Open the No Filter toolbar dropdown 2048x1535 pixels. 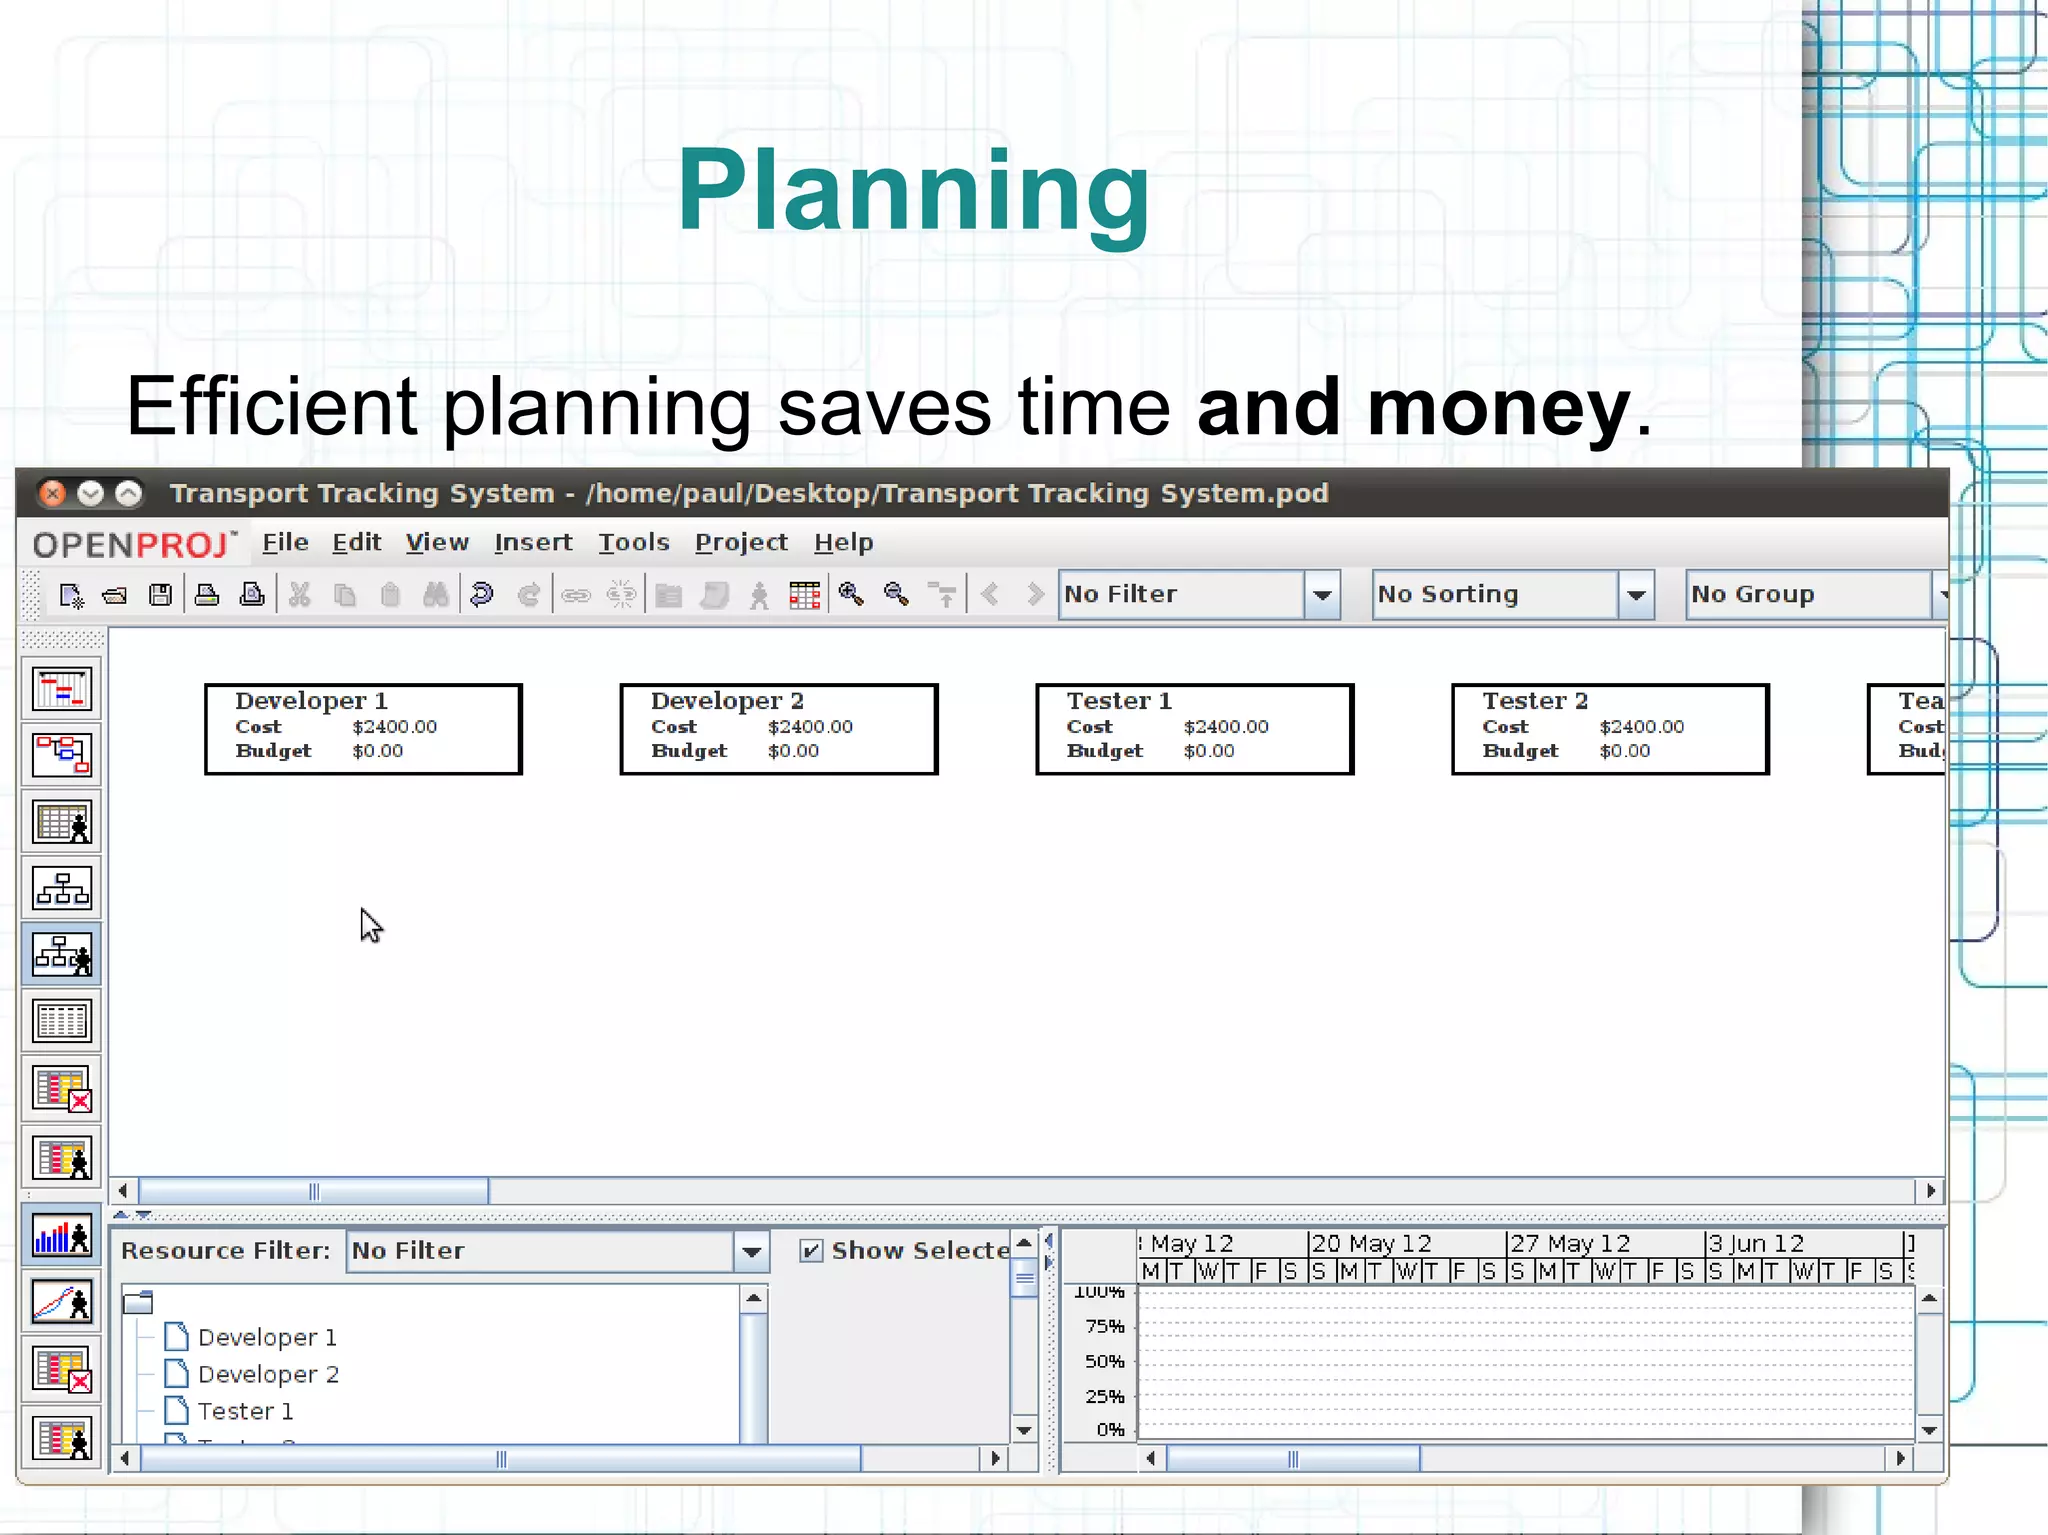pyautogui.click(x=1322, y=595)
